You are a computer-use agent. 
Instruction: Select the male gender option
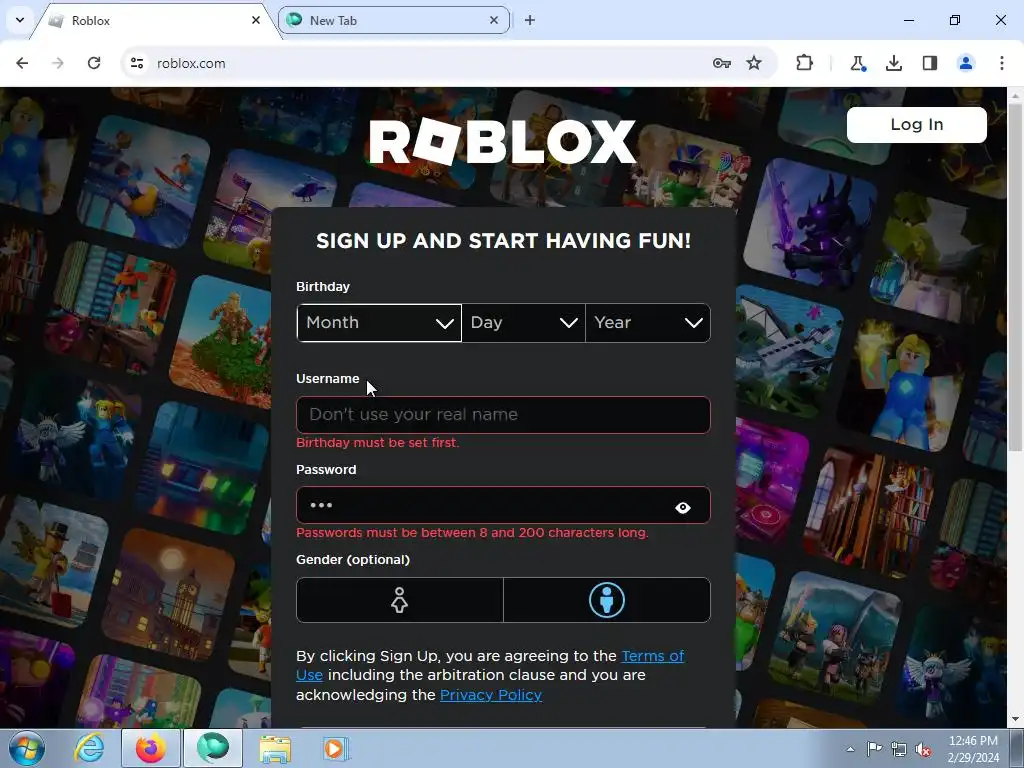click(607, 600)
